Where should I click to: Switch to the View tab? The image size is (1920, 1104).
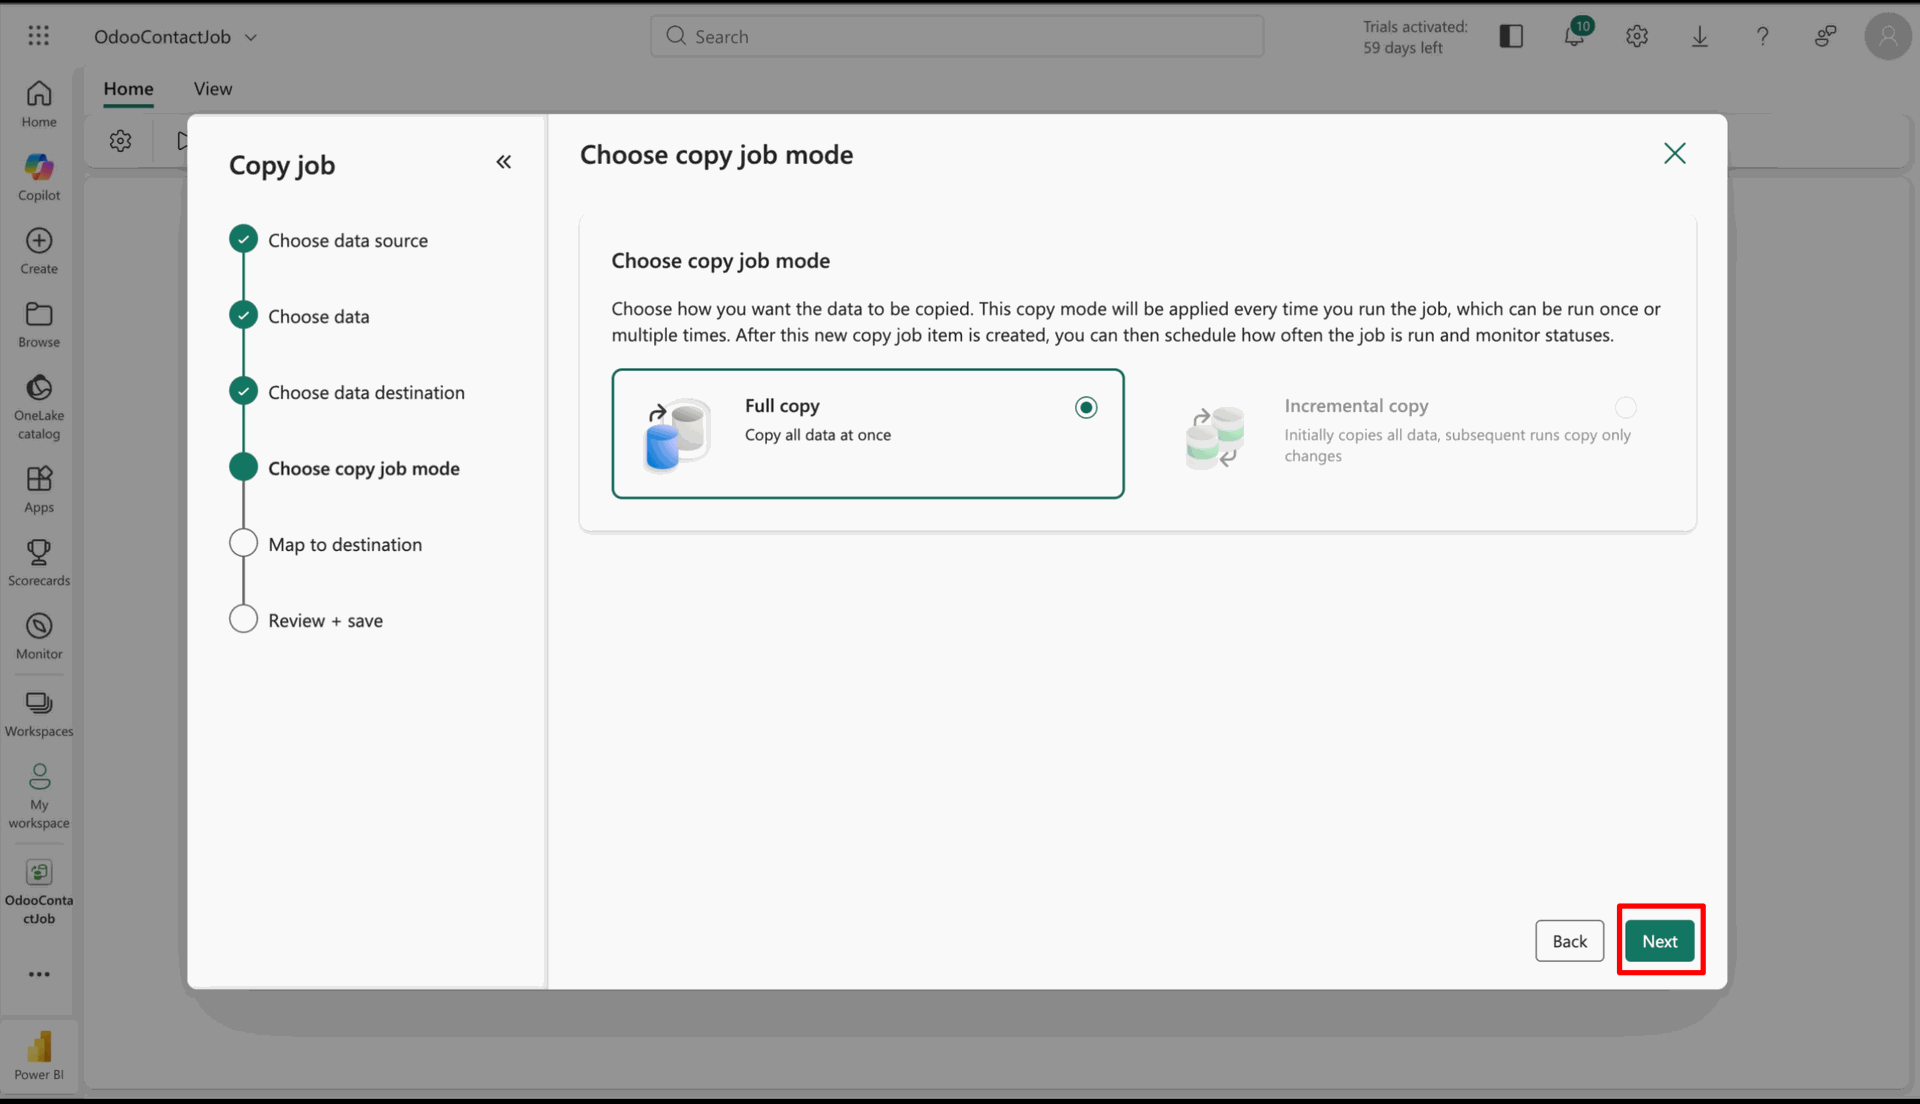tap(212, 89)
